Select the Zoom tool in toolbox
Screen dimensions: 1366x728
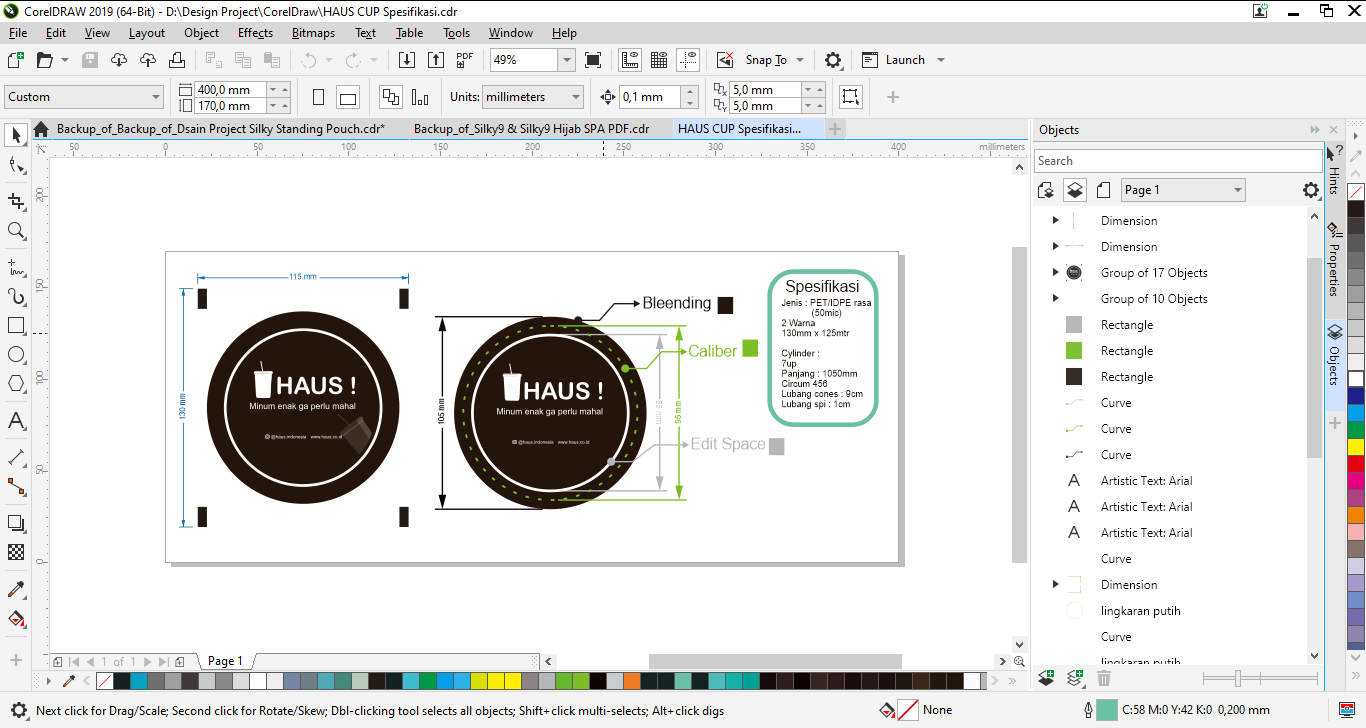16,231
